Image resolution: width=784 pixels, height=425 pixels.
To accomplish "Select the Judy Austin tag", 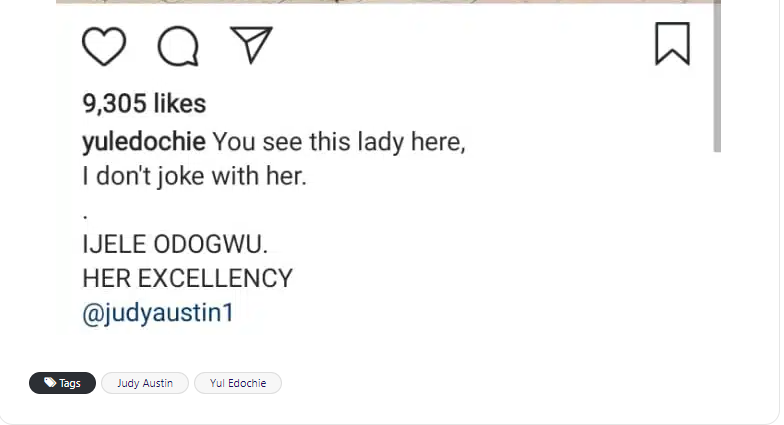I will click(145, 383).
